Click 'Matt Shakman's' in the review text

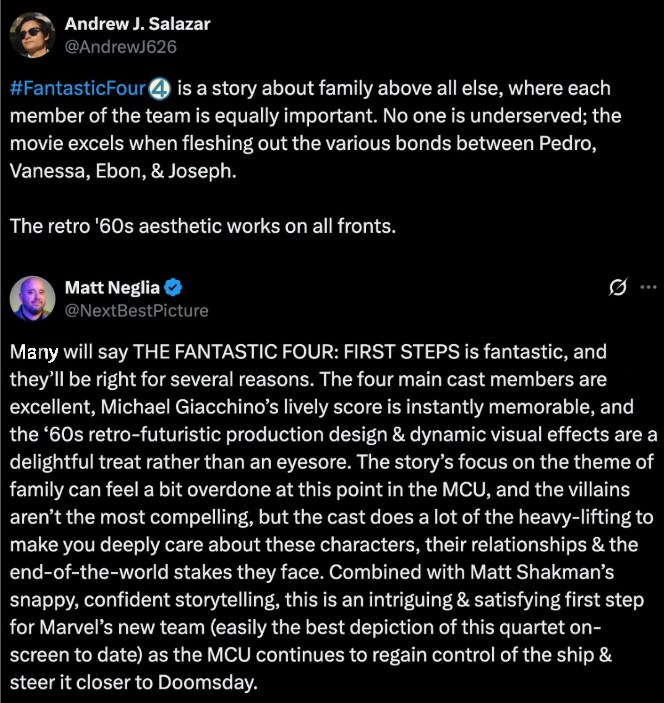[542, 573]
